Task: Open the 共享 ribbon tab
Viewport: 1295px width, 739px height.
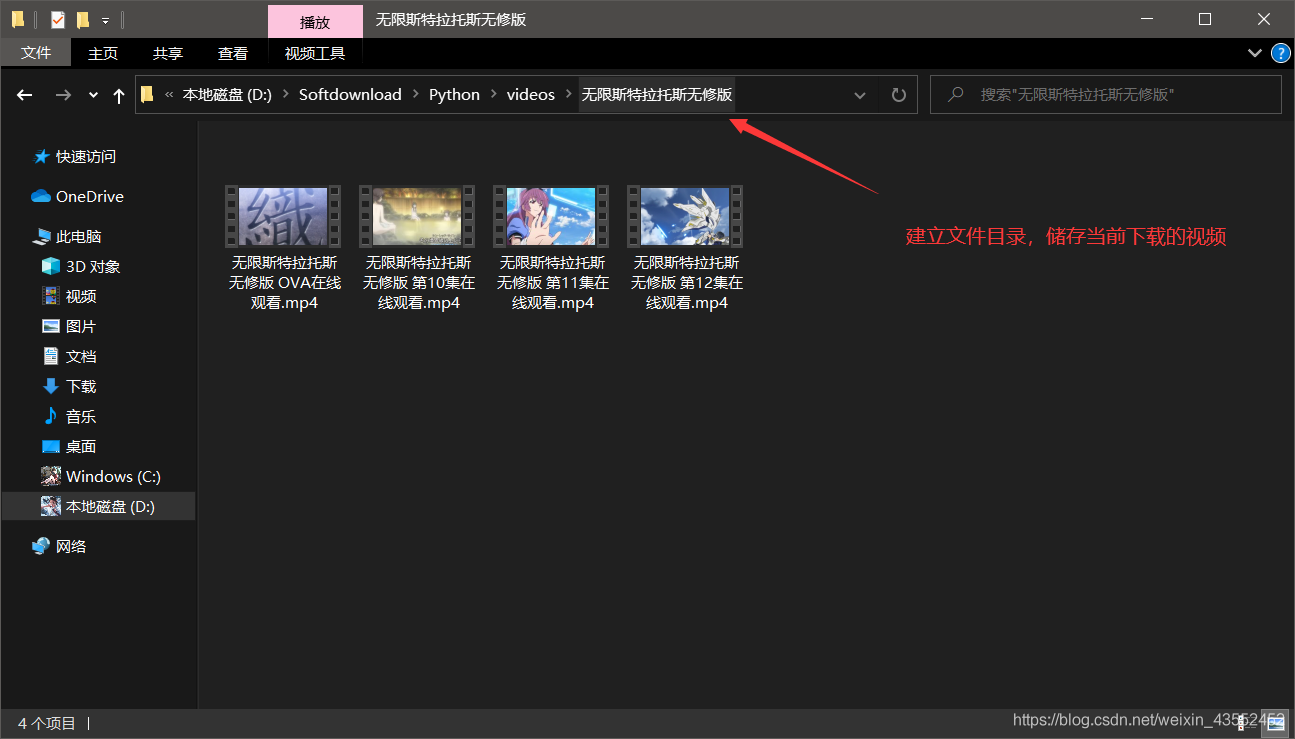Action: pyautogui.click(x=168, y=53)
